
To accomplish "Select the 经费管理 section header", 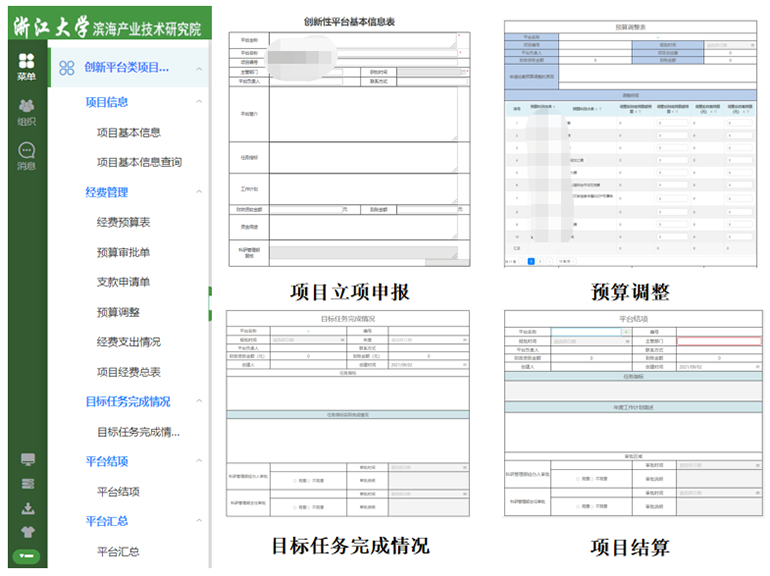I will coord(107,192).
